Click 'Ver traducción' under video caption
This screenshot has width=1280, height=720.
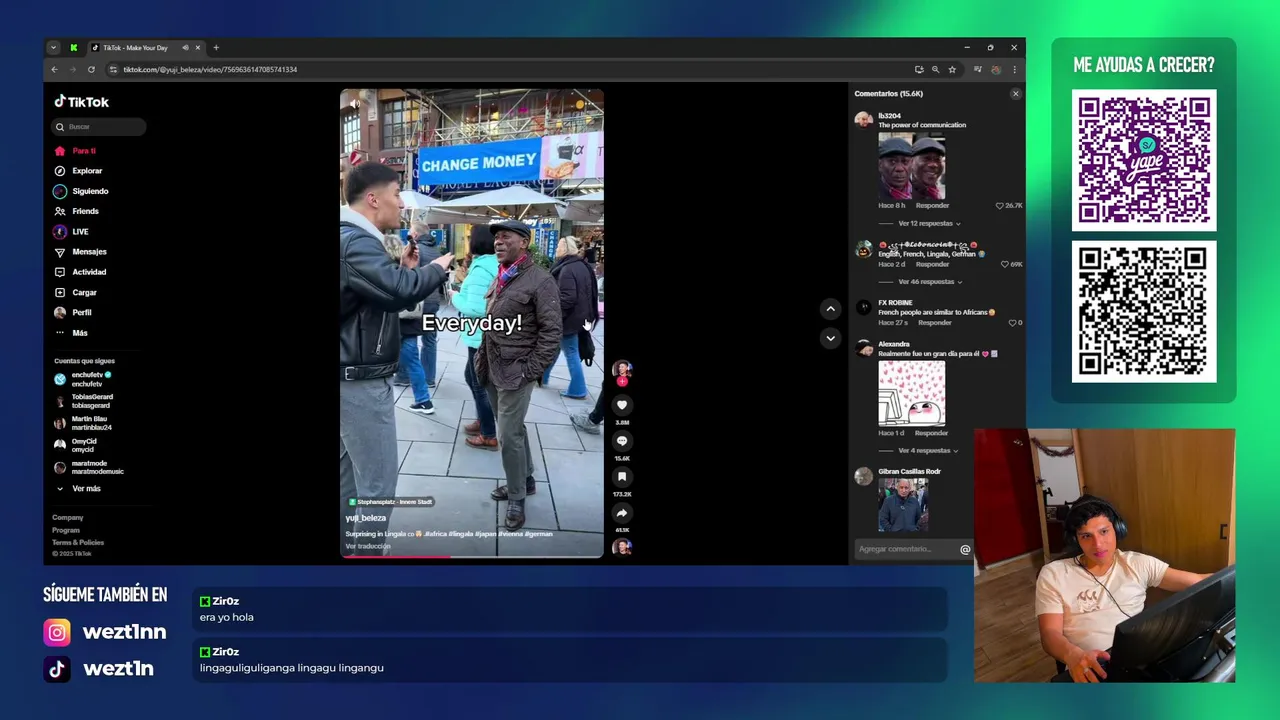(x=368, y=546)
